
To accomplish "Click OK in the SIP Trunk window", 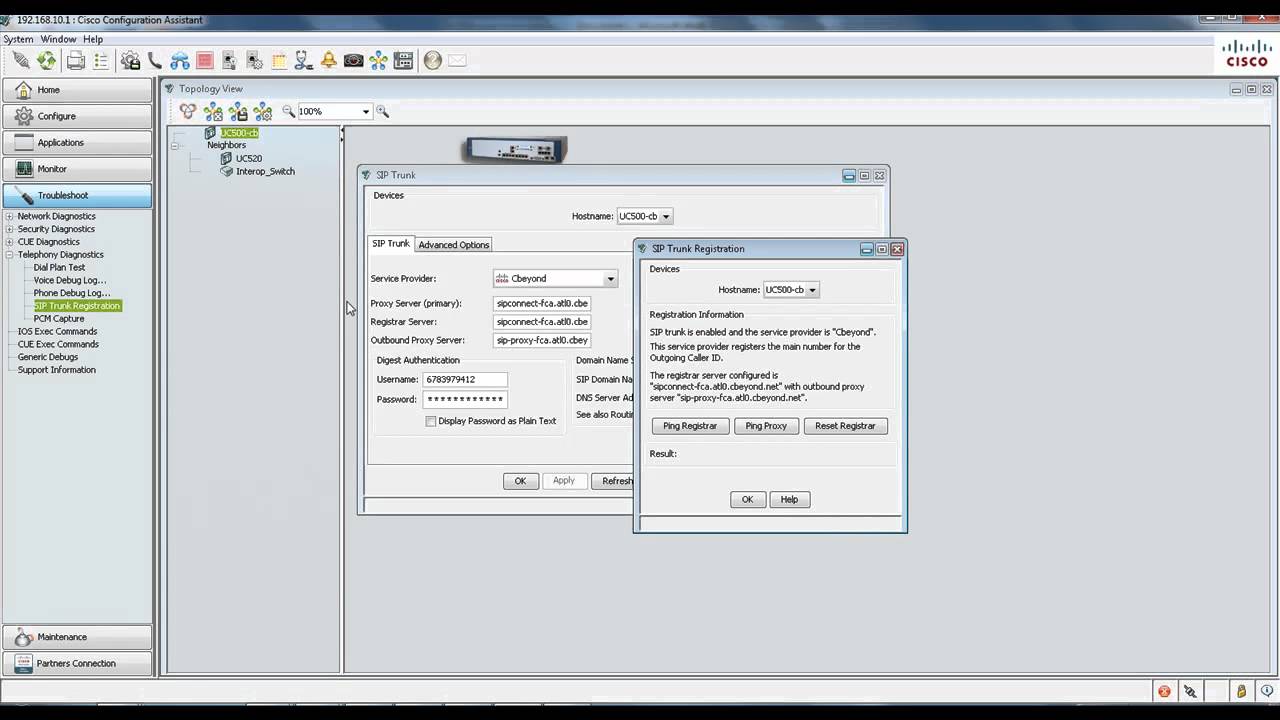I will click(x=520, y=481).
